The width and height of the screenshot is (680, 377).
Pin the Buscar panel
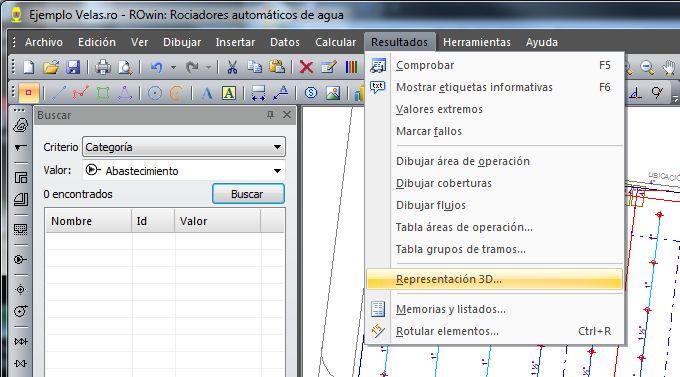(270, 115)
